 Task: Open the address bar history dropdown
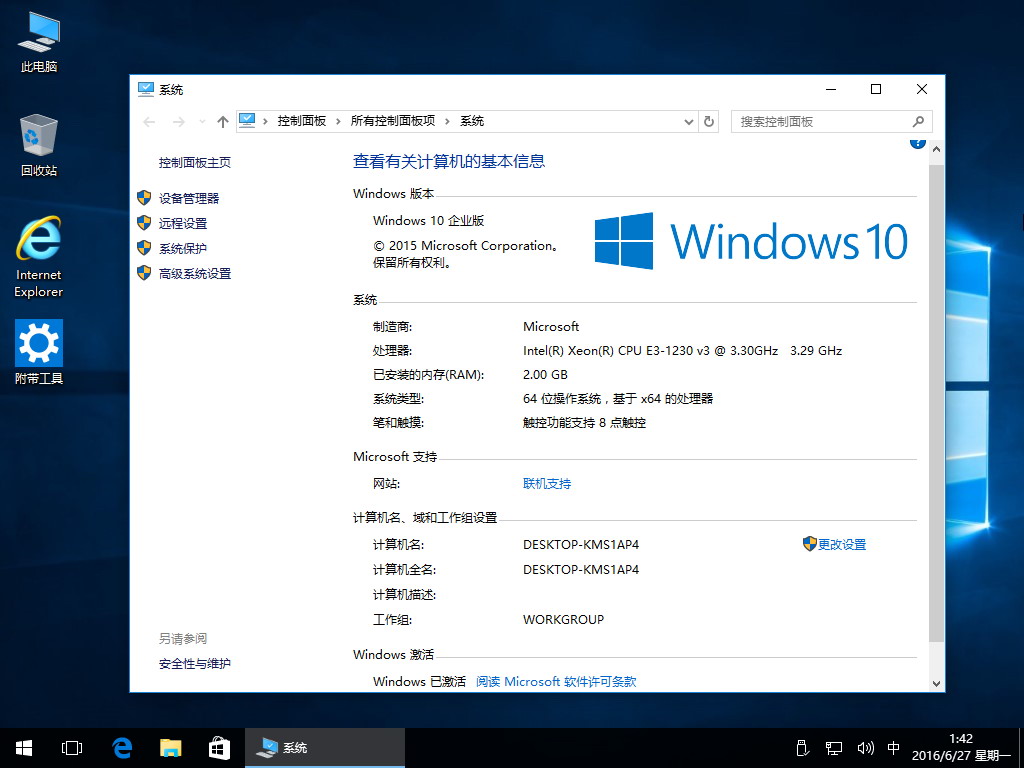pos(688,121)
